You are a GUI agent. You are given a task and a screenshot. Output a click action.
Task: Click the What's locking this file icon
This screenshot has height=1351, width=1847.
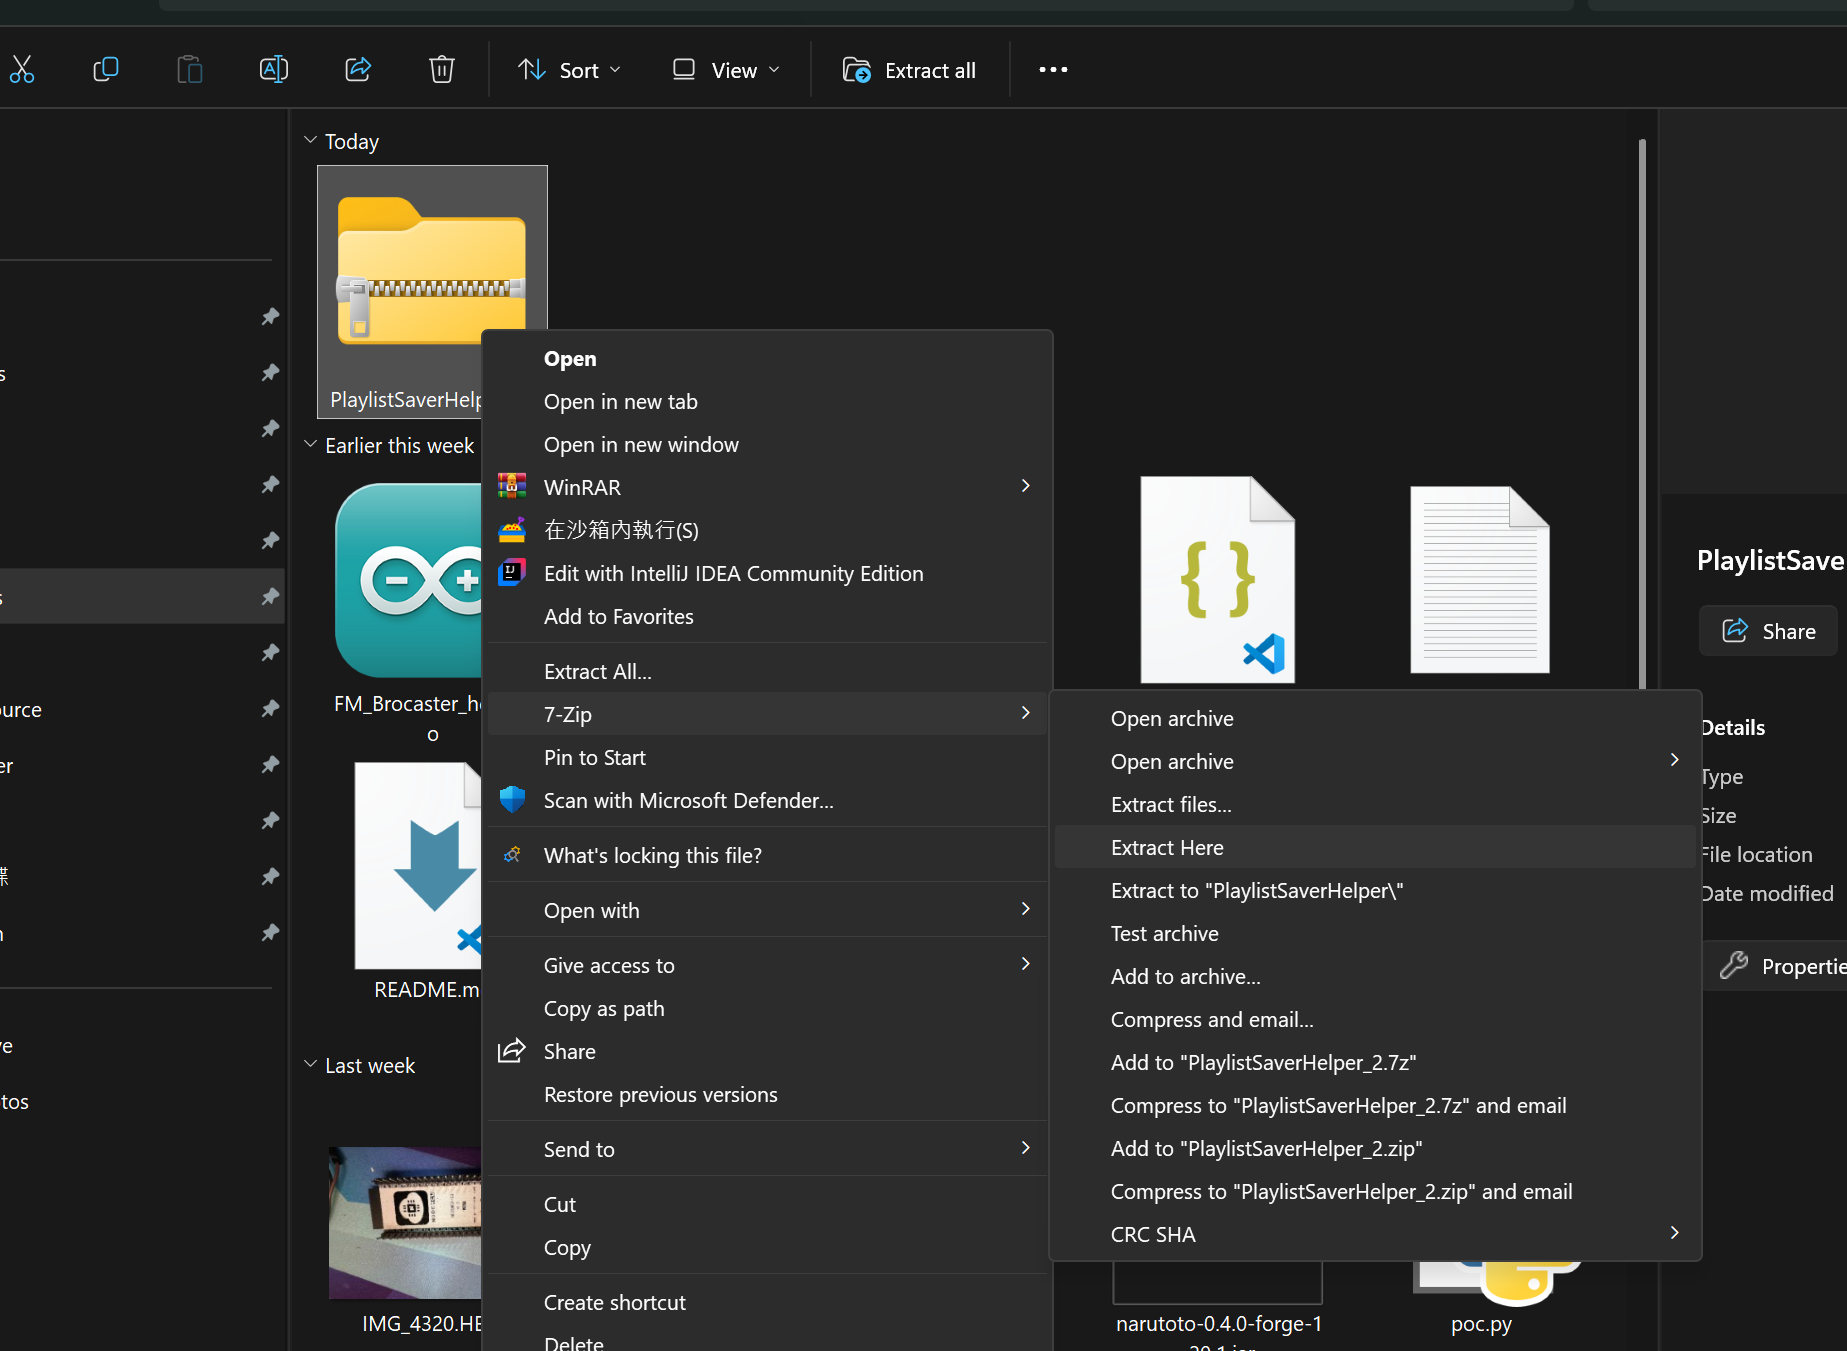point(512,855)
